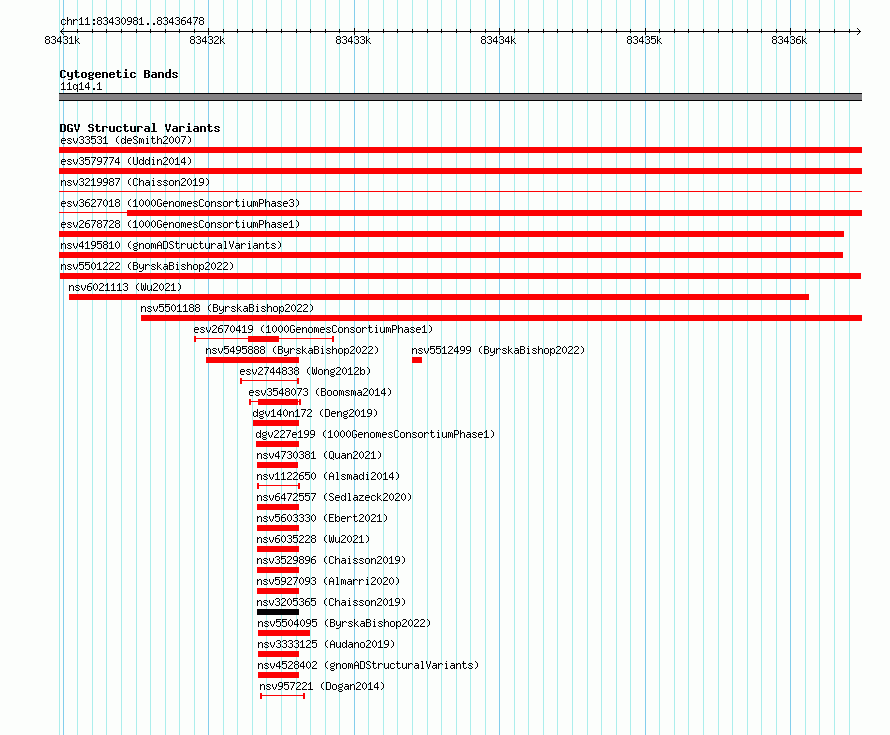Click esv2678728 (1000GenomesConsortiumPhase1) label
The width and height of the screenshot is (890, 735).
pyautogui.click(x=180, y=224)
